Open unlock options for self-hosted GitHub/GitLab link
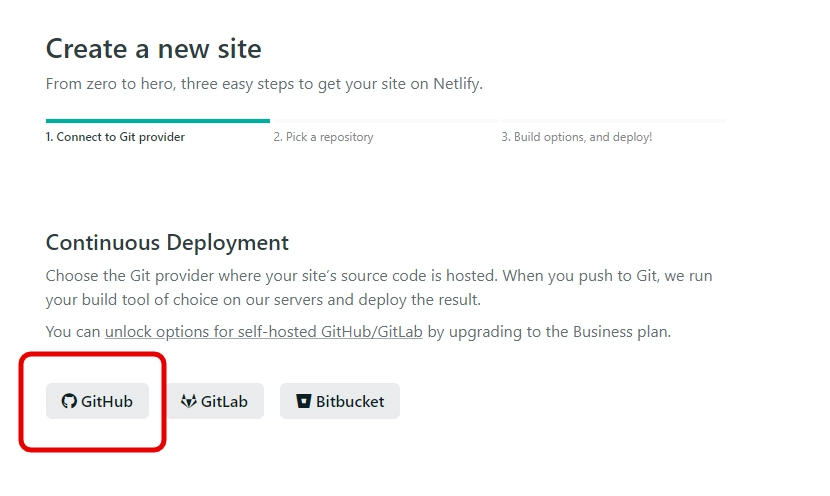830x496 pixels. 264,332
